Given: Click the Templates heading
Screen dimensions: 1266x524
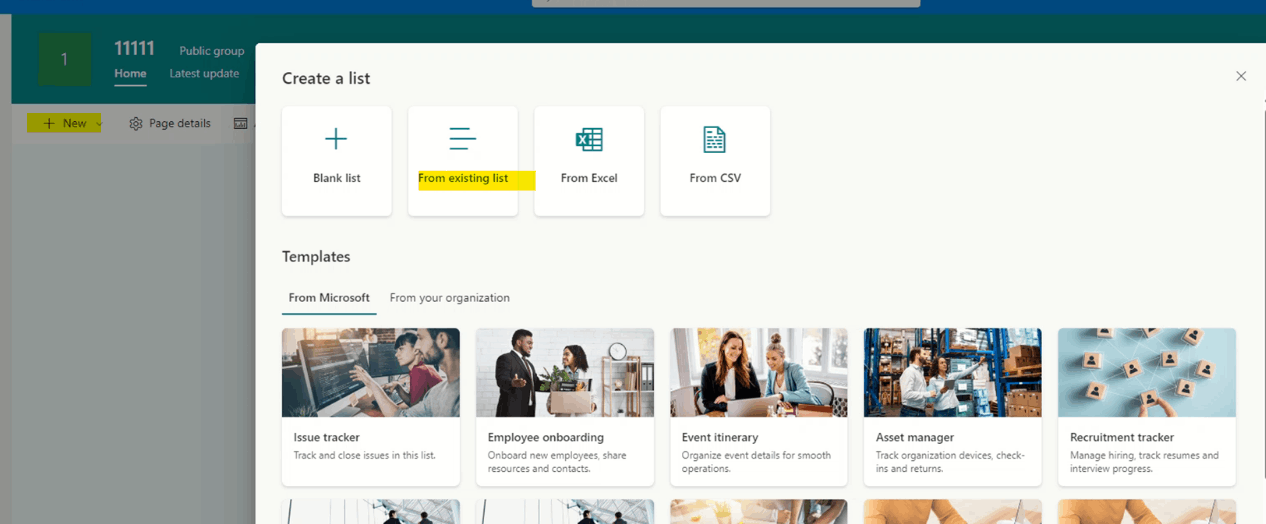Looking at the screenshot, I should 316,257.
